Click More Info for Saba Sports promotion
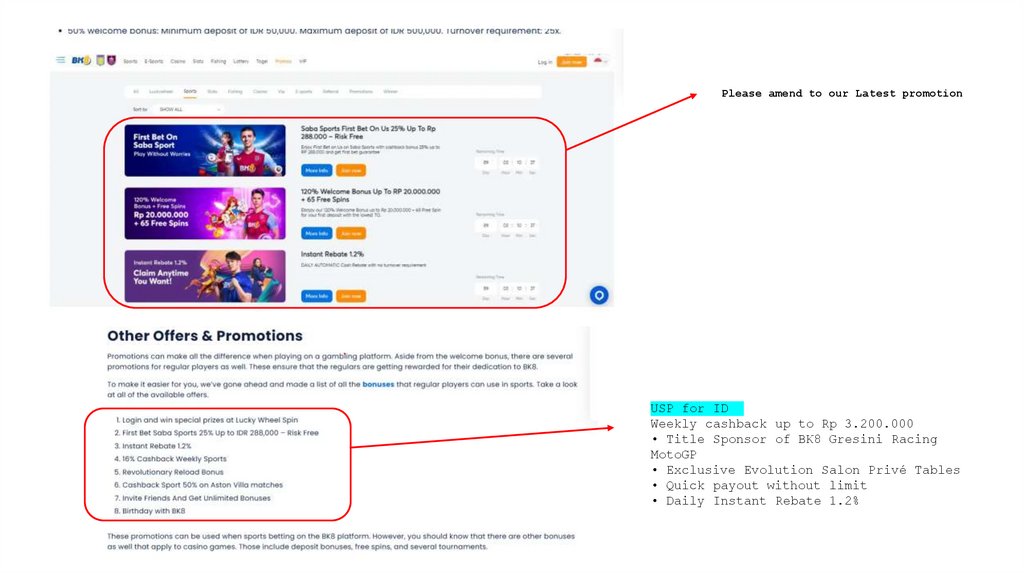Viewport: 1024px width, 574px height. 317,170
